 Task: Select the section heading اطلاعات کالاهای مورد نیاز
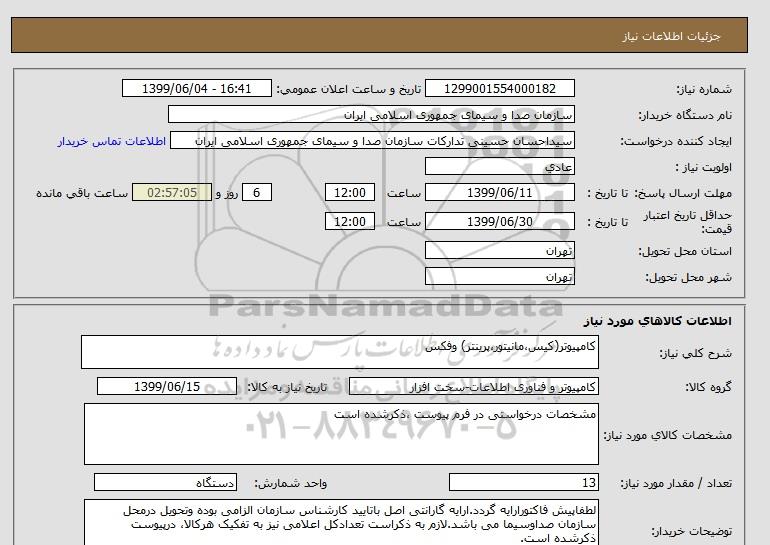coord(658,321)
